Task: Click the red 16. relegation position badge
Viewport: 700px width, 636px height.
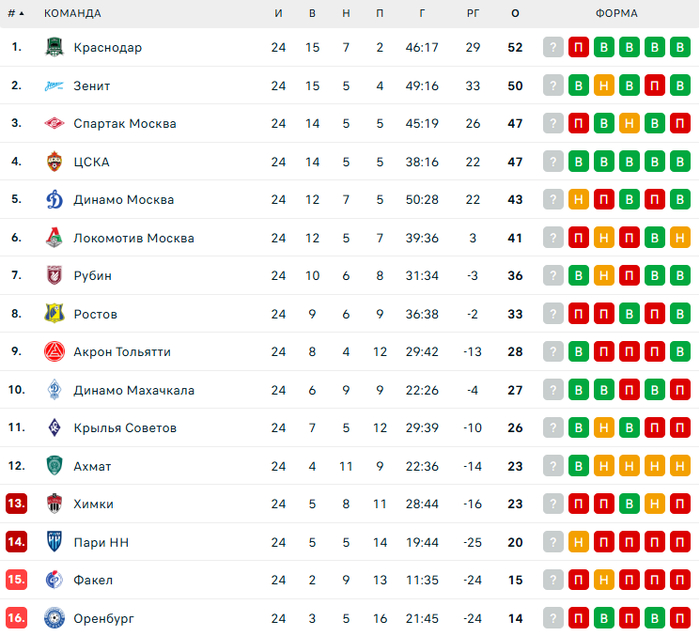Action: click(x=16, y=618)
